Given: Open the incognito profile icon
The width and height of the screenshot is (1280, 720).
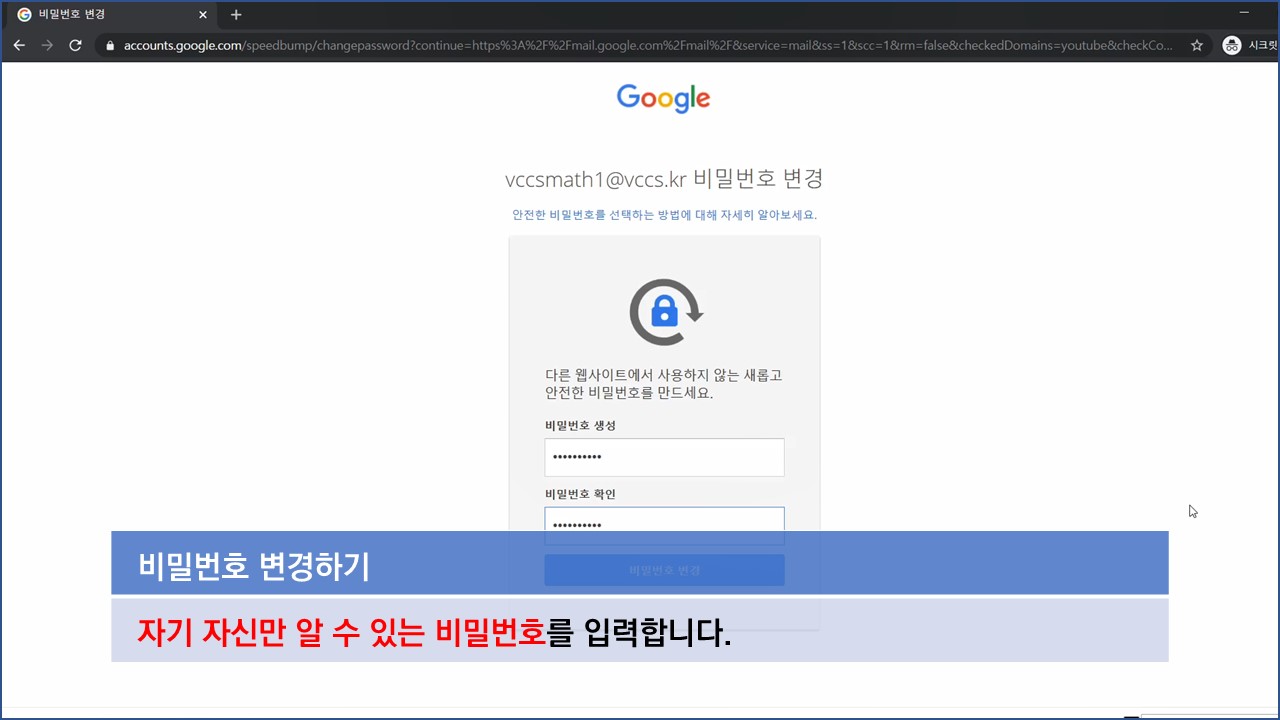Looking at the screenshot, I should coord(1232,45).
